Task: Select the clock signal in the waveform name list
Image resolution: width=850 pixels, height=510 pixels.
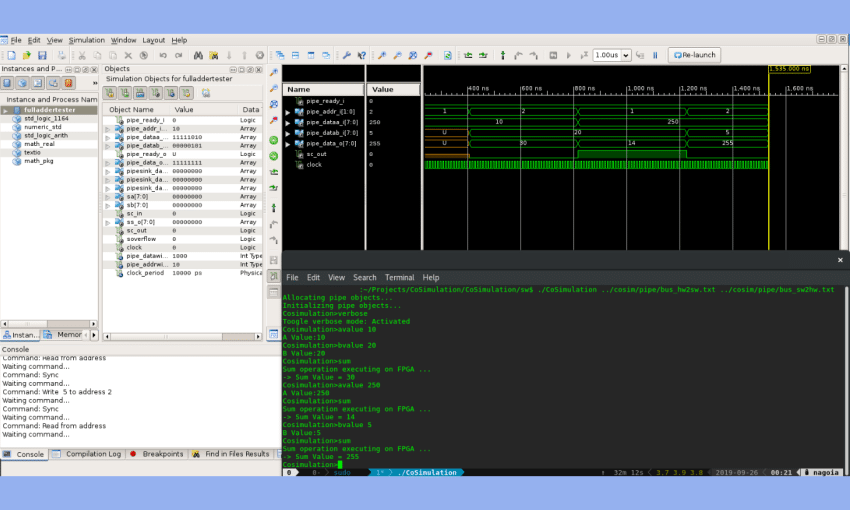Action: (314, 164)
